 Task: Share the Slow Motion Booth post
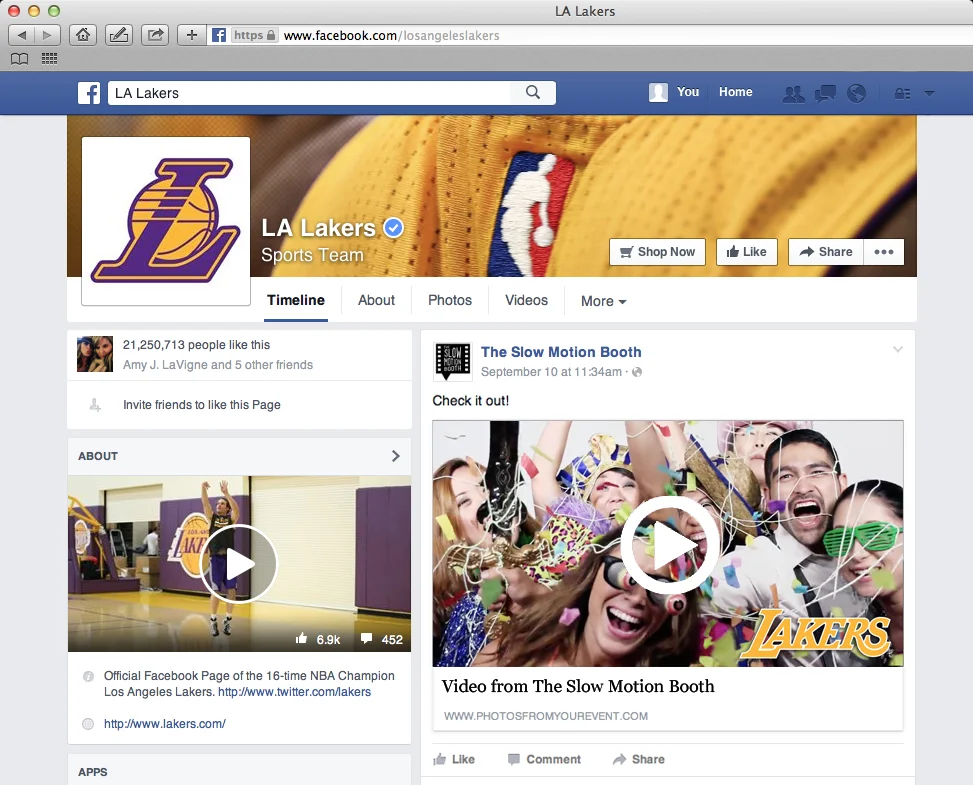pos(639,760)
